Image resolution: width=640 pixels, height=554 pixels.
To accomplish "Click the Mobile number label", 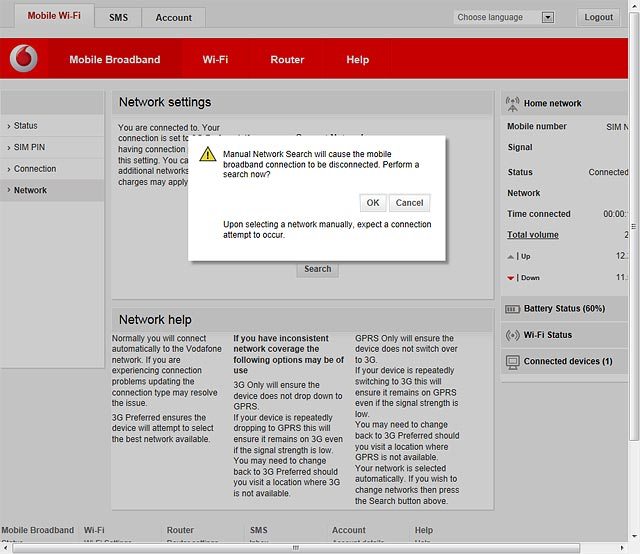I will tap(537, 126).
